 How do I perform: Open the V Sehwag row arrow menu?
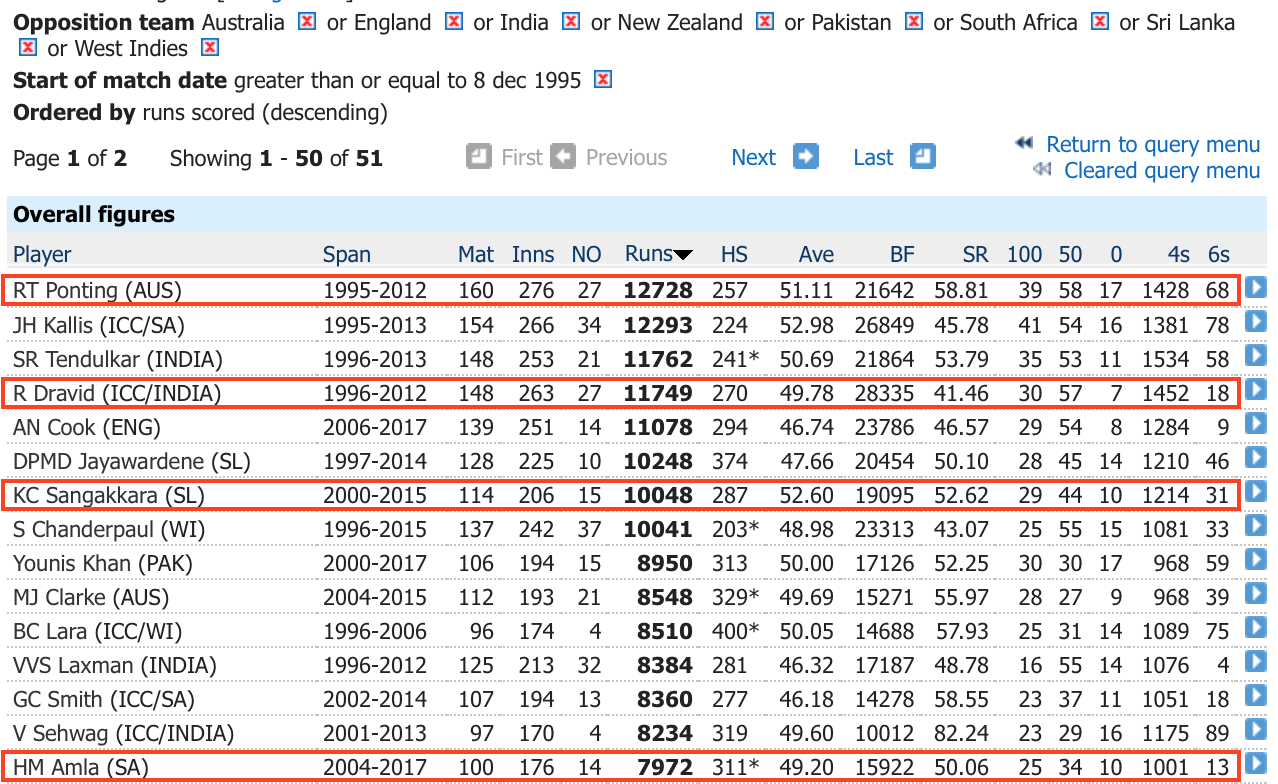[x=1255, y=730]
